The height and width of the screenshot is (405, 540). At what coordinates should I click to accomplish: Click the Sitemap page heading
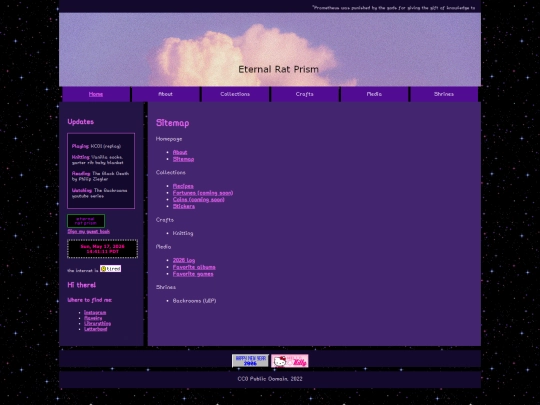(173, 123)
